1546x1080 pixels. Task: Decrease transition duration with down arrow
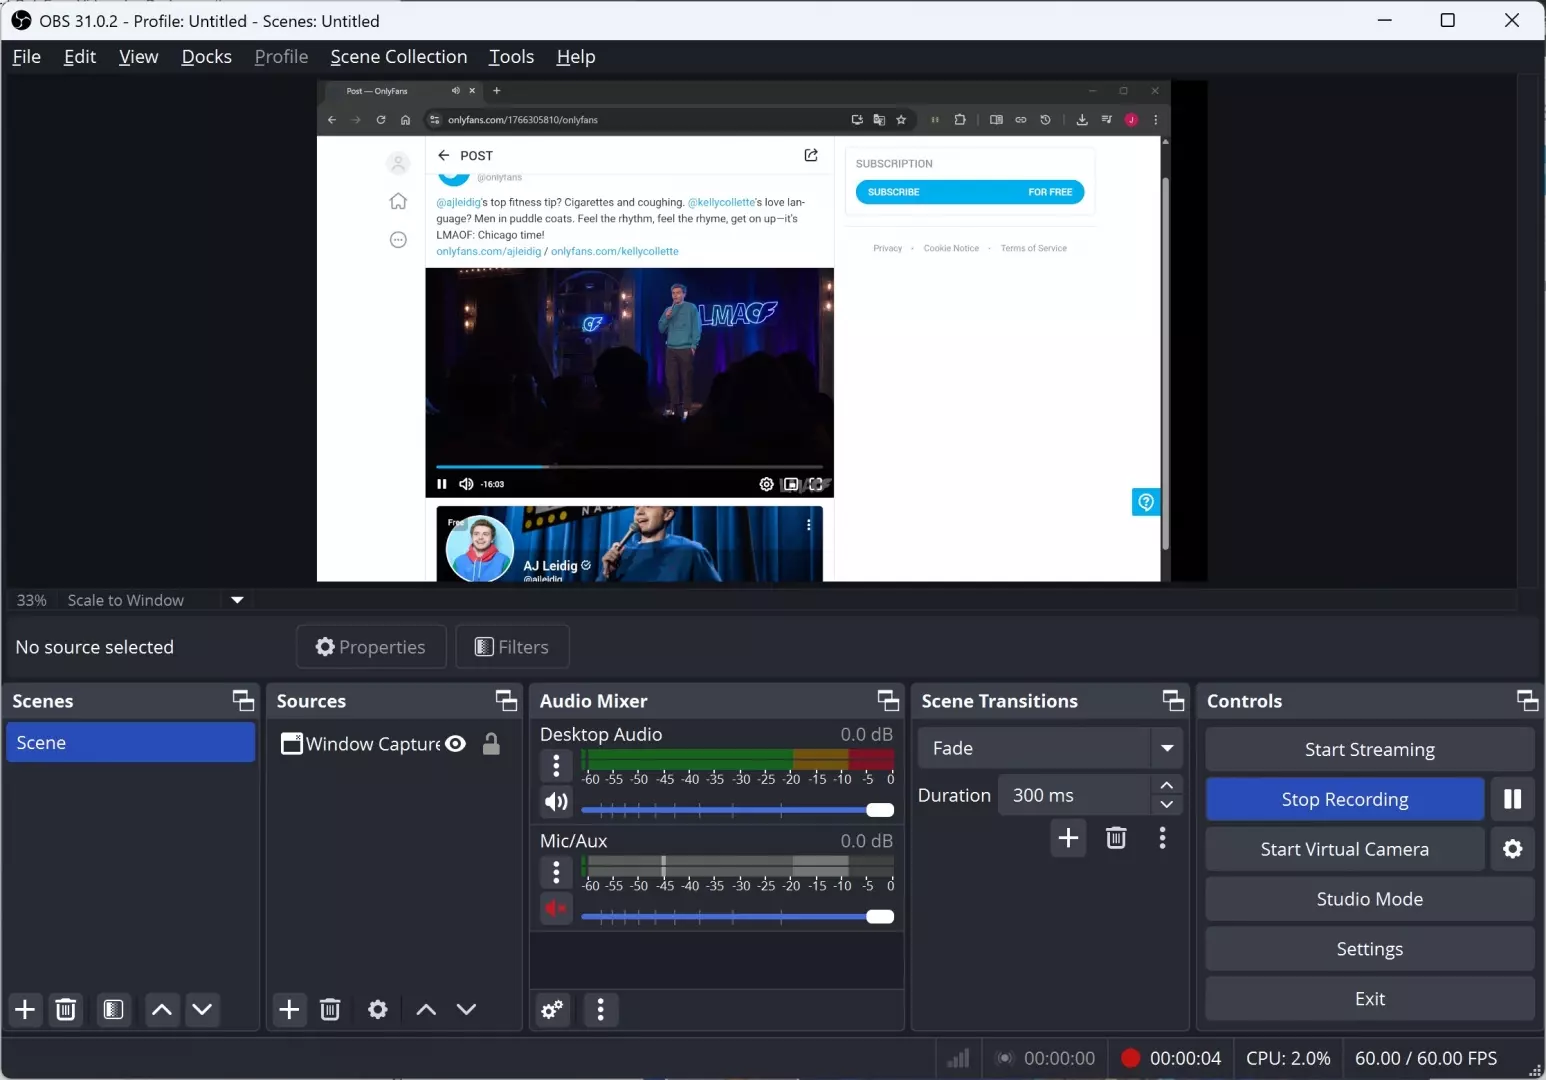[1166, 805]
